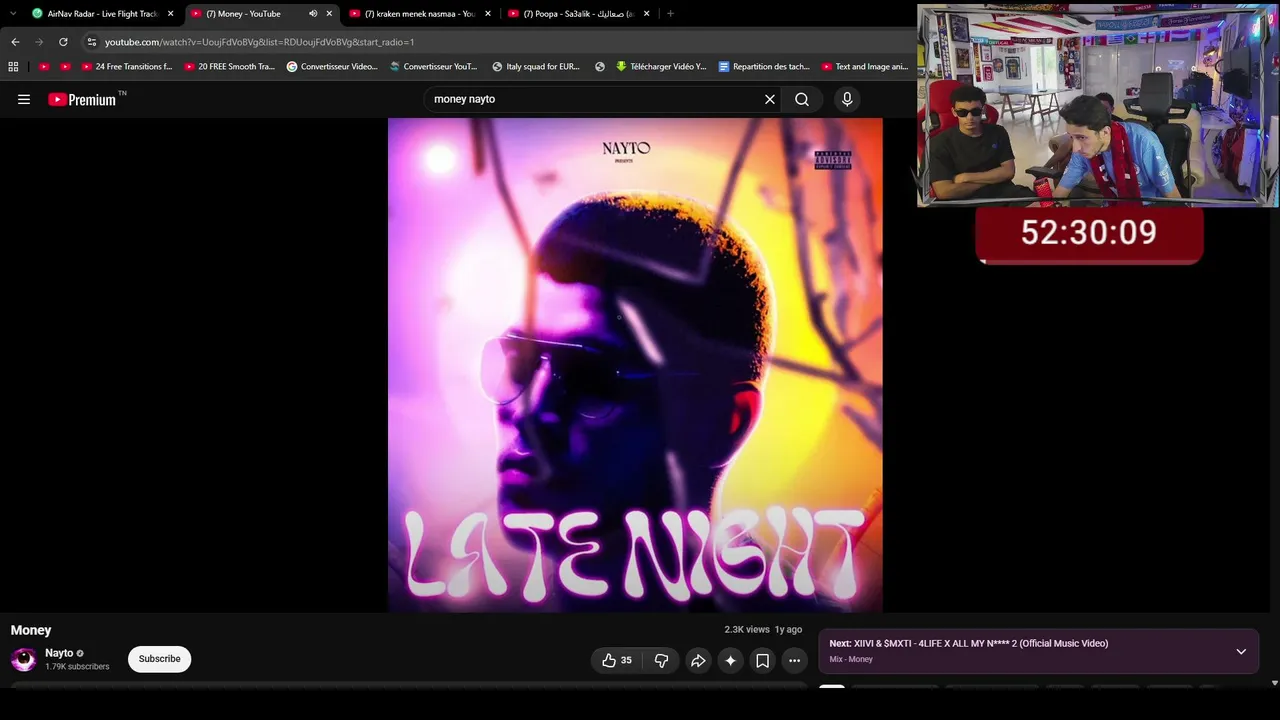Screen dimensions: 1280x720
Task: Open the globe icon bookmark
Action: (x=600, y=67)
